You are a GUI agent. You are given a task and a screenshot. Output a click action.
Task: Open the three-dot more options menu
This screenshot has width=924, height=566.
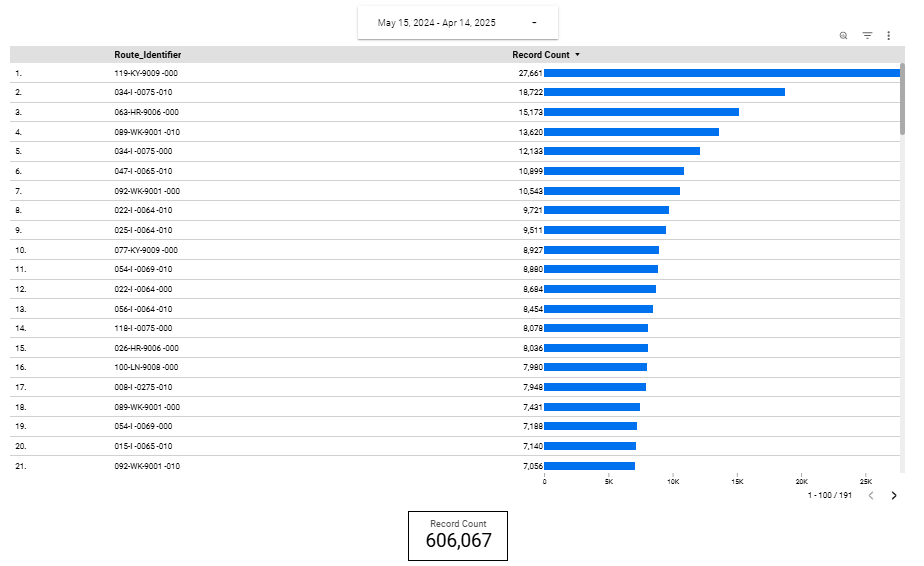pyautogui.click(x=888, y=35)
